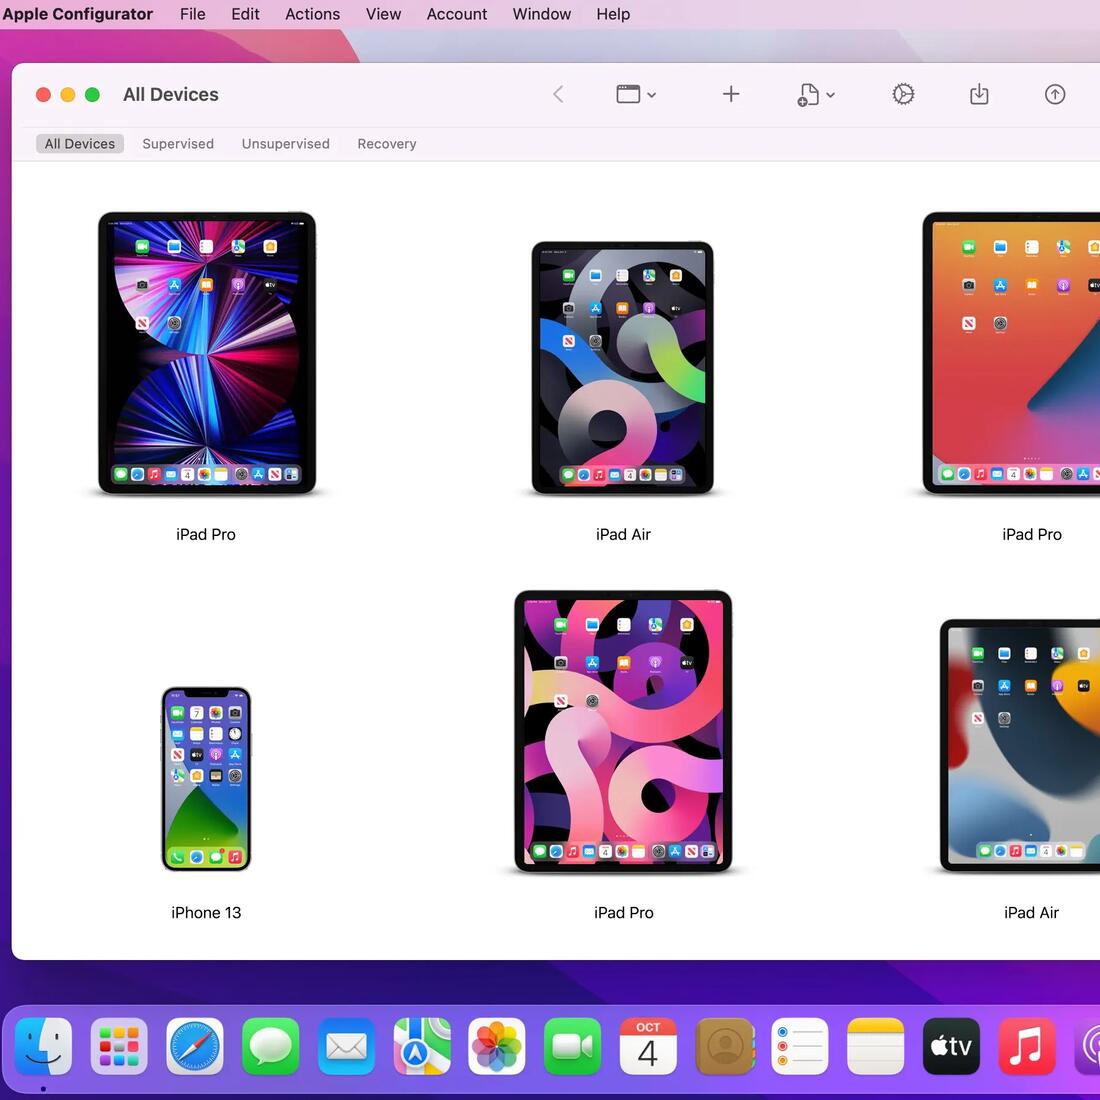Viewport: 1100px width, 1100px height.
Task: Open the Prepare (gear) tool
Action: click(x=903, y=94)
